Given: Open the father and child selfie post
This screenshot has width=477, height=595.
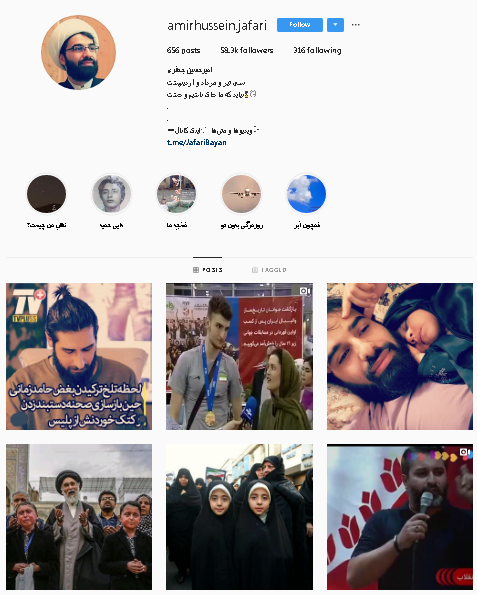Looking at the screenshot, I should click(400, 356).
